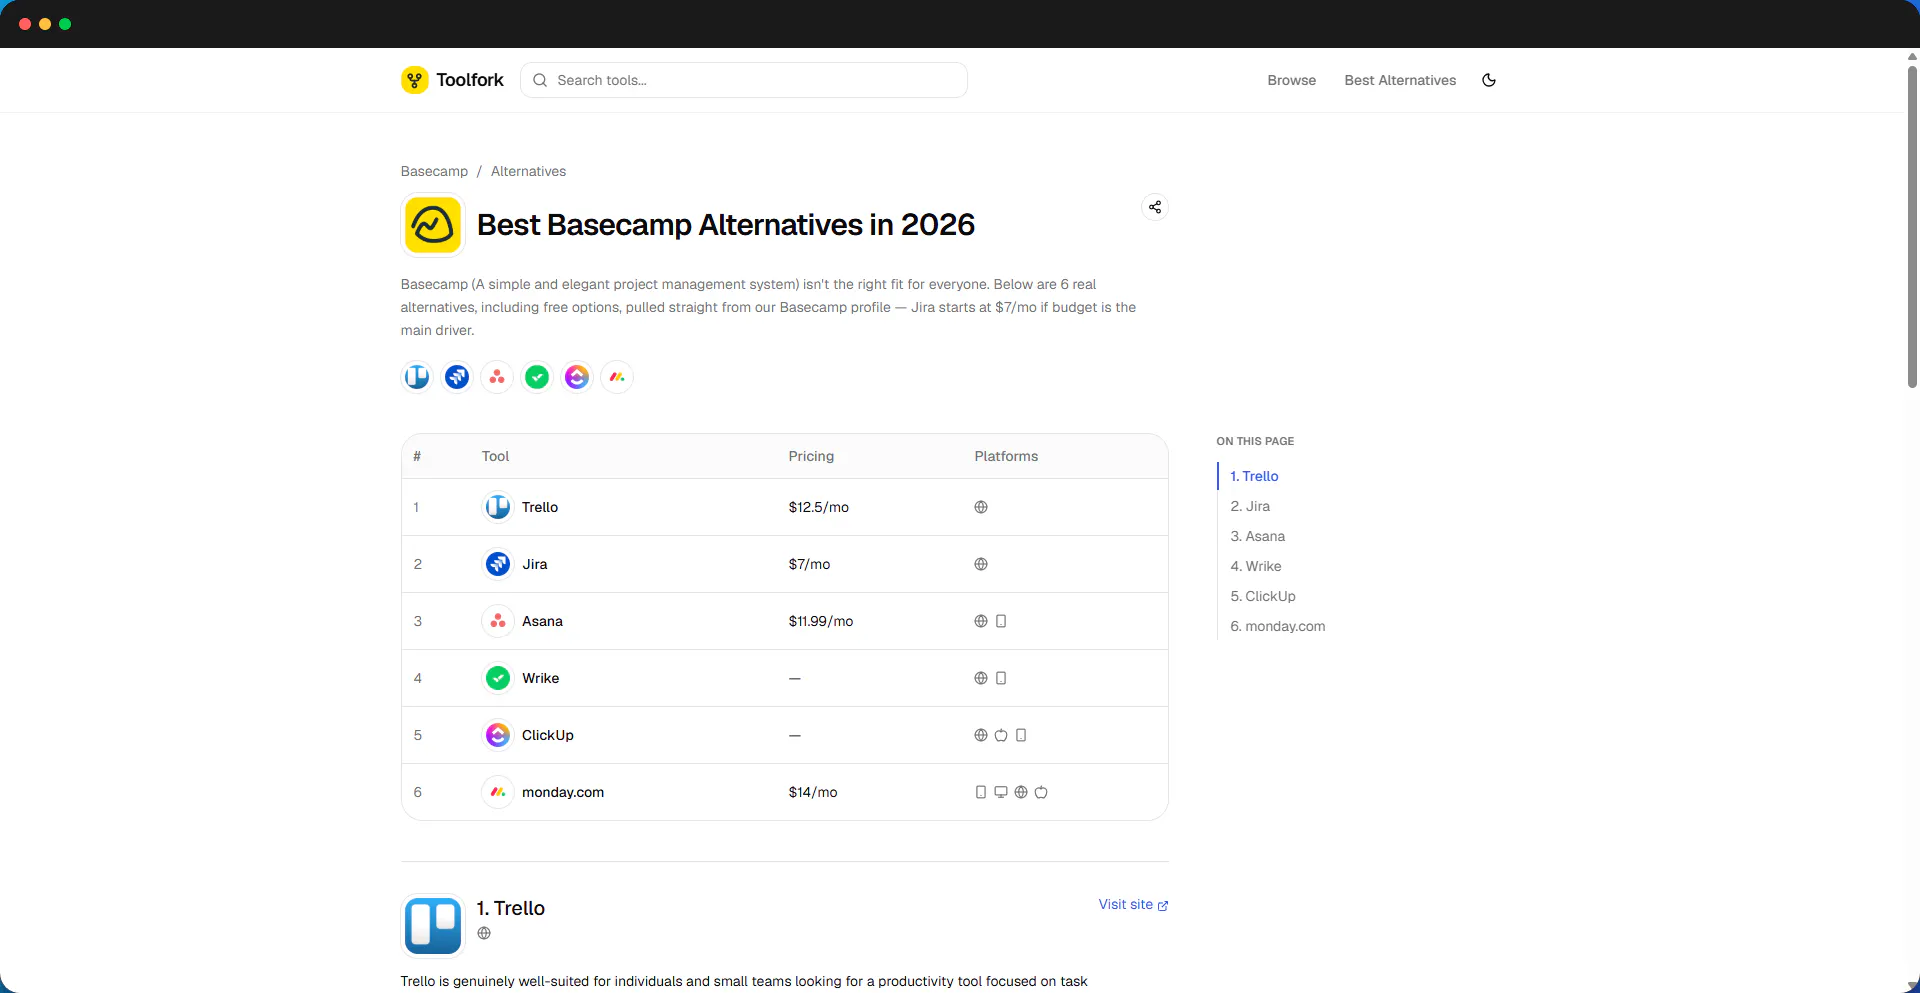
Task: Click the Alternatives breadcrumb
Action: [528, 171]
